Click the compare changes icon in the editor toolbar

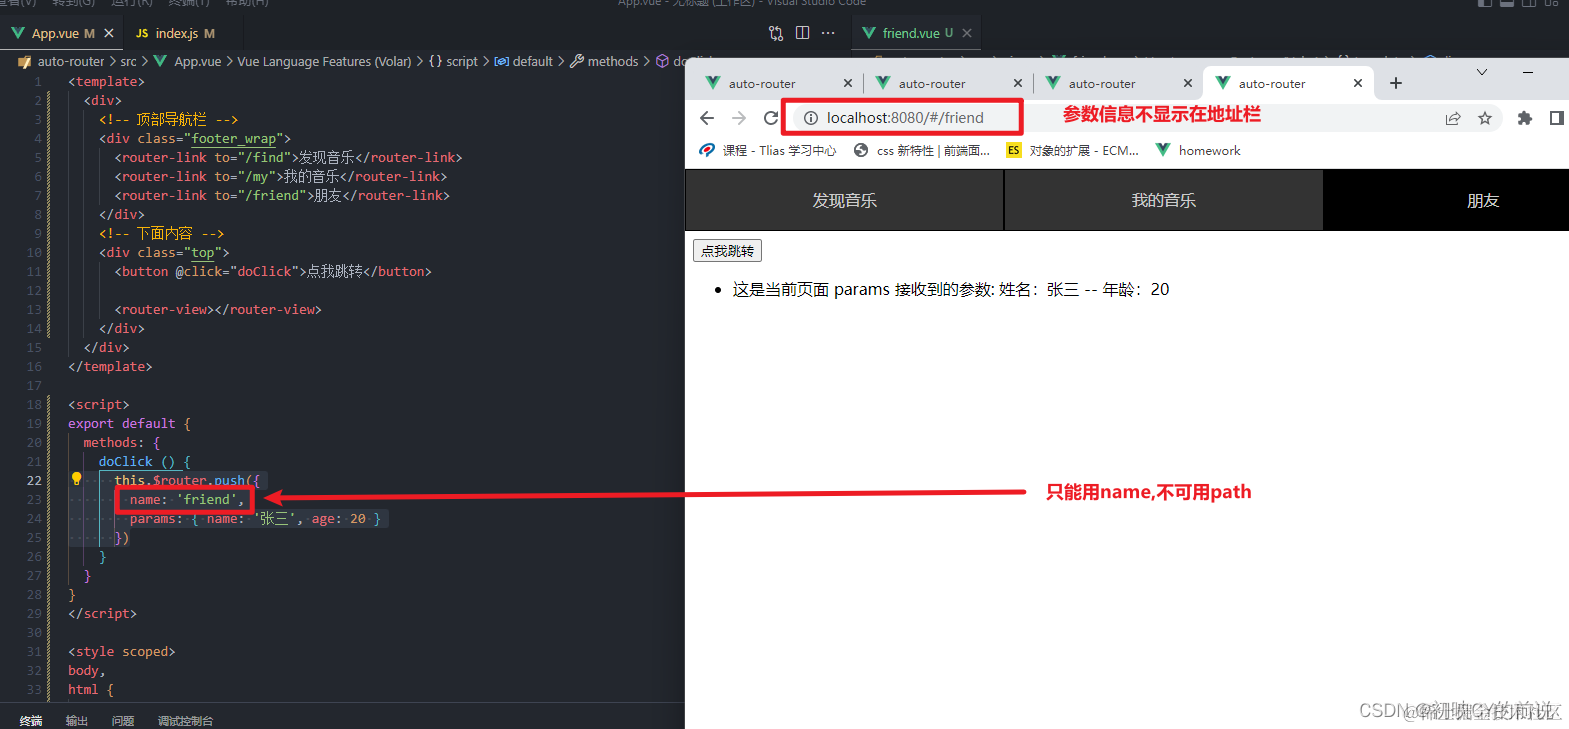click(x=776, y=33)
